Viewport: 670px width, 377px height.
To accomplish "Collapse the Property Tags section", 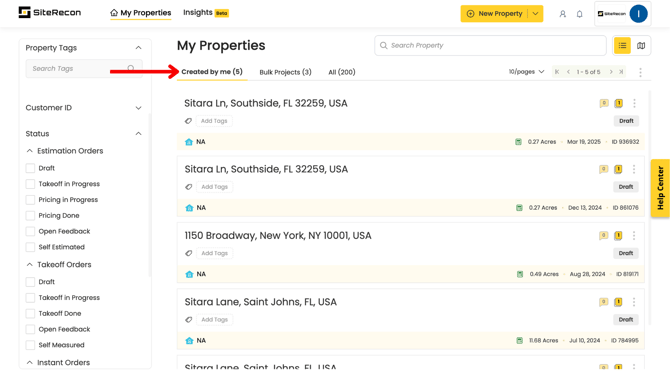I will pos(138,47).
